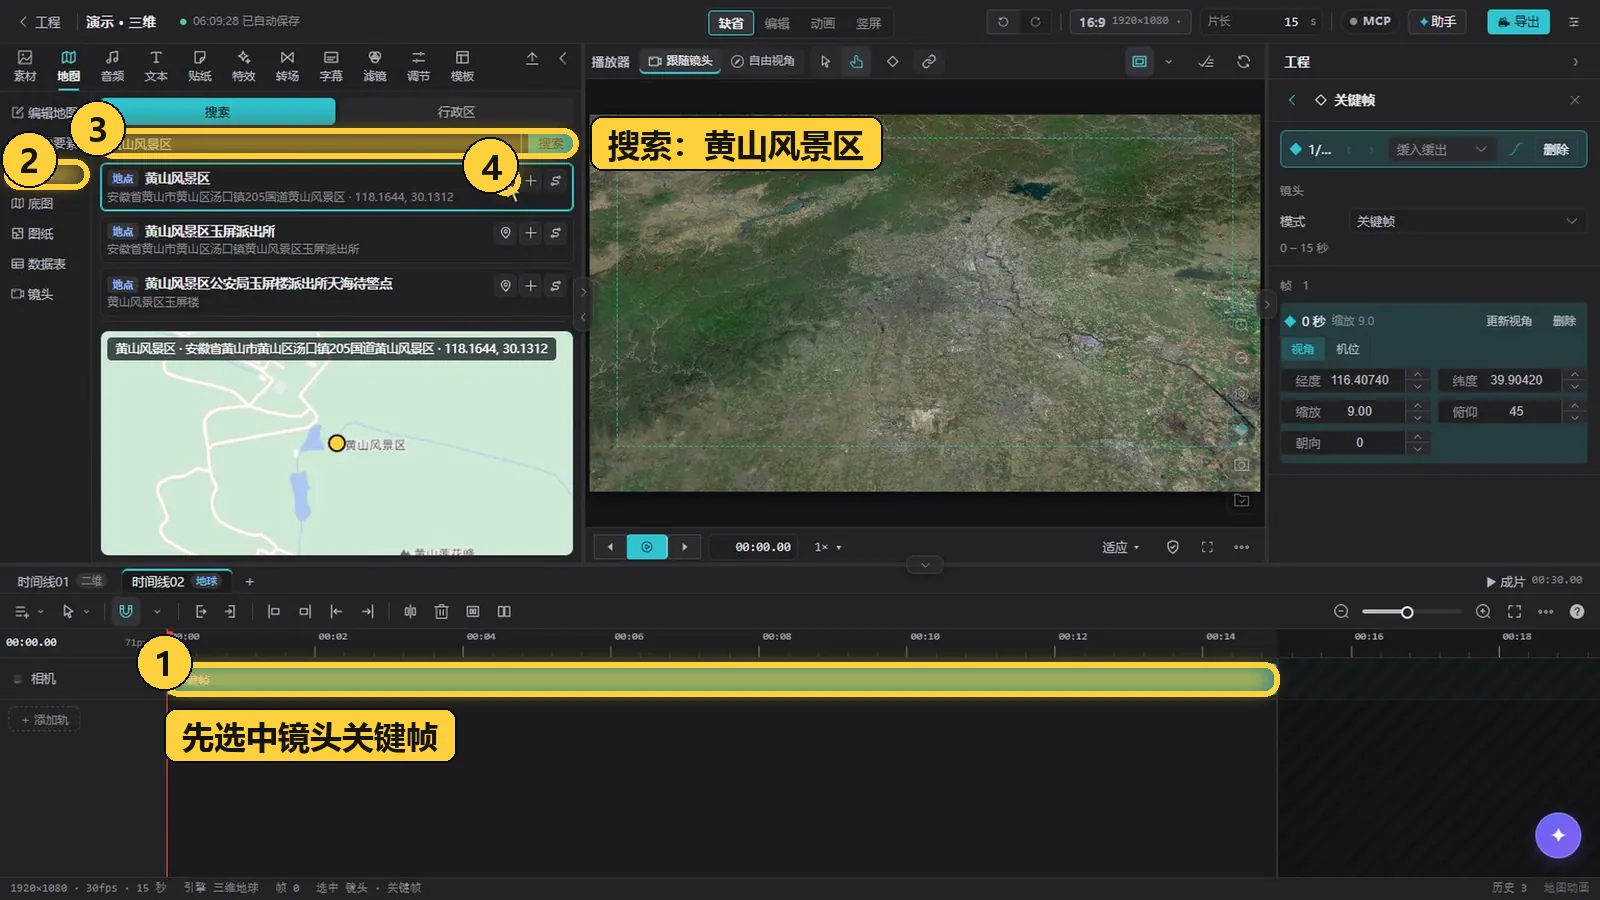Toggle 跟随镜头 follow camera mode

(x=681, y=61)
